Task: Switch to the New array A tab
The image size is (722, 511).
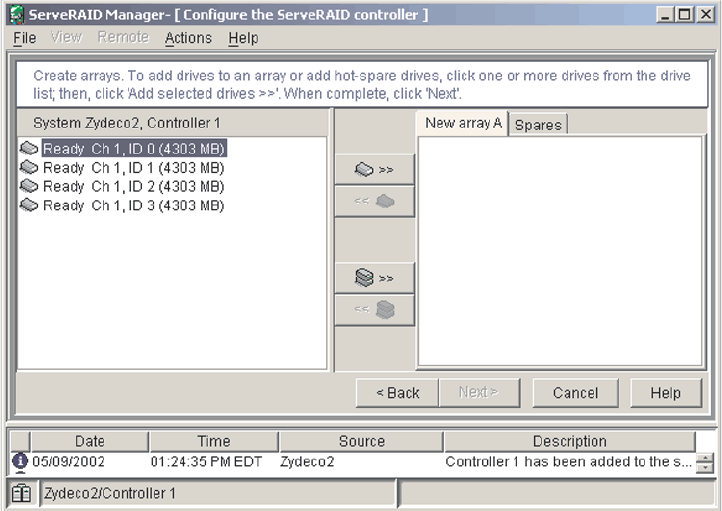Action: [x=463, y=123]
